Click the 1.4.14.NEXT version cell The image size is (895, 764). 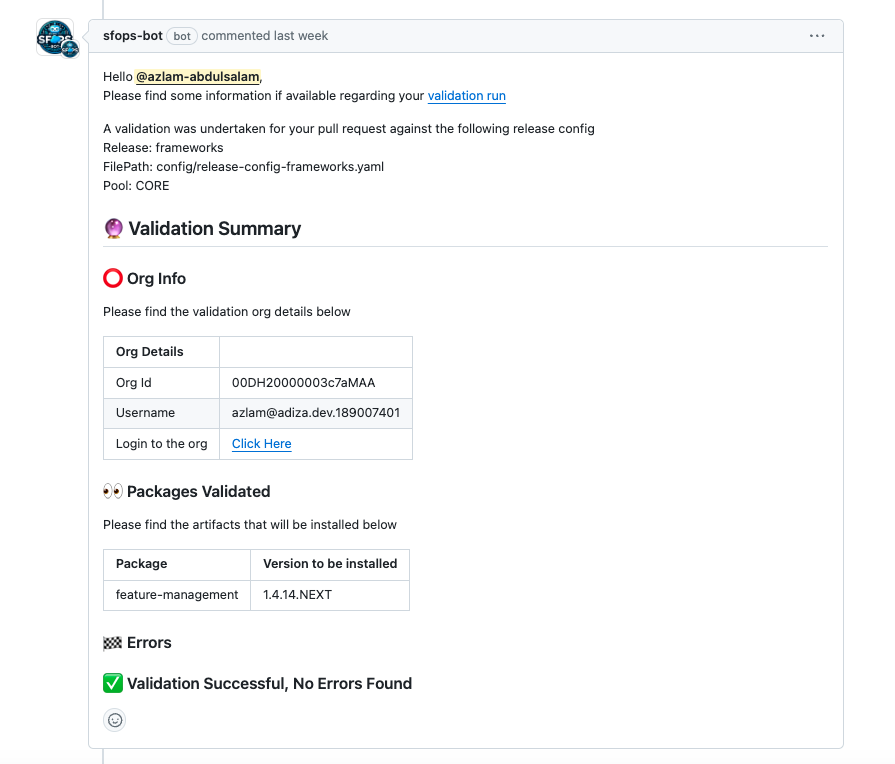pos(297,595)
